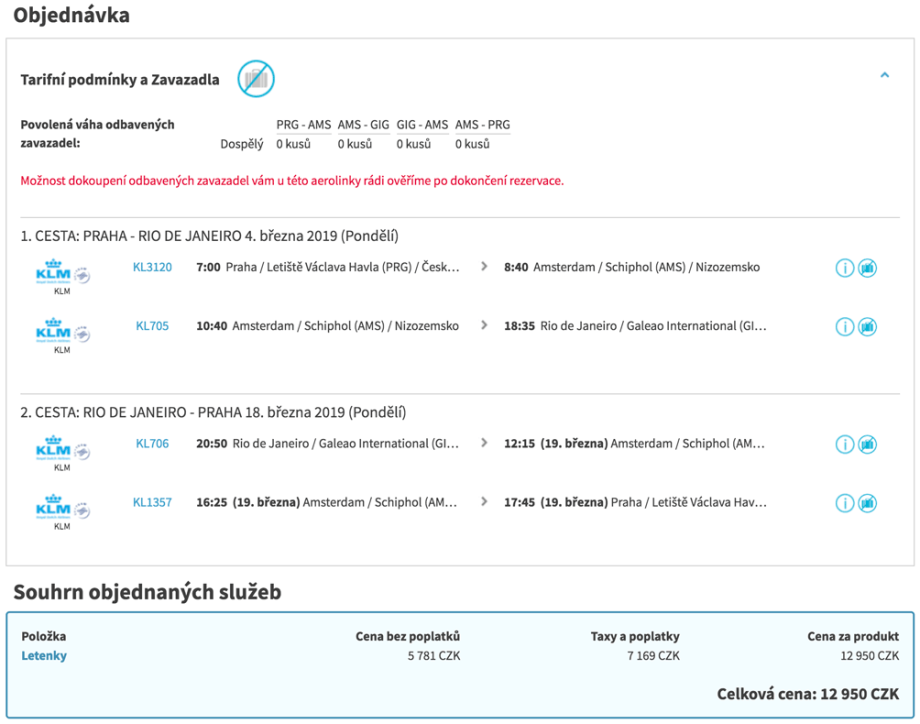Open info icon for flight KL3120
The width and height of the screenshot is (920, 724).
click(x=845, y=268)
